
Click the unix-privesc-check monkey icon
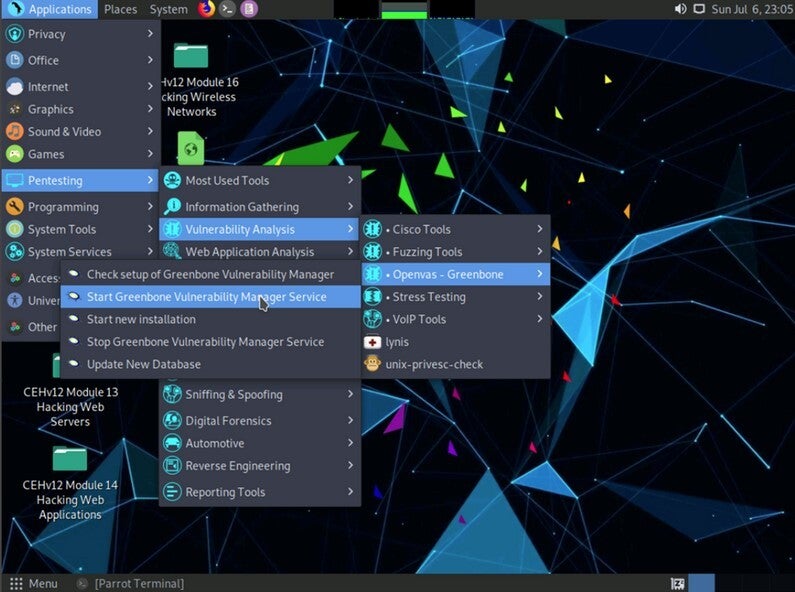(x=373, y=364)
